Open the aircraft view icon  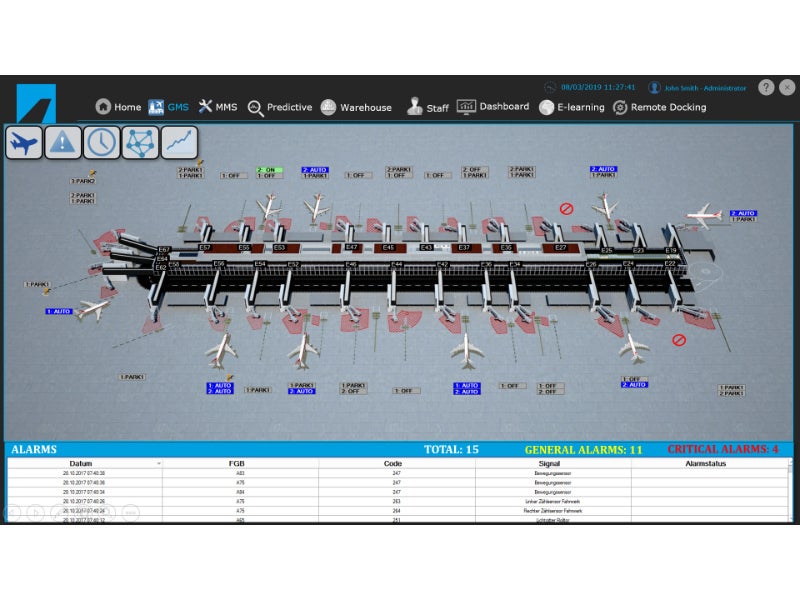[24, 143]
